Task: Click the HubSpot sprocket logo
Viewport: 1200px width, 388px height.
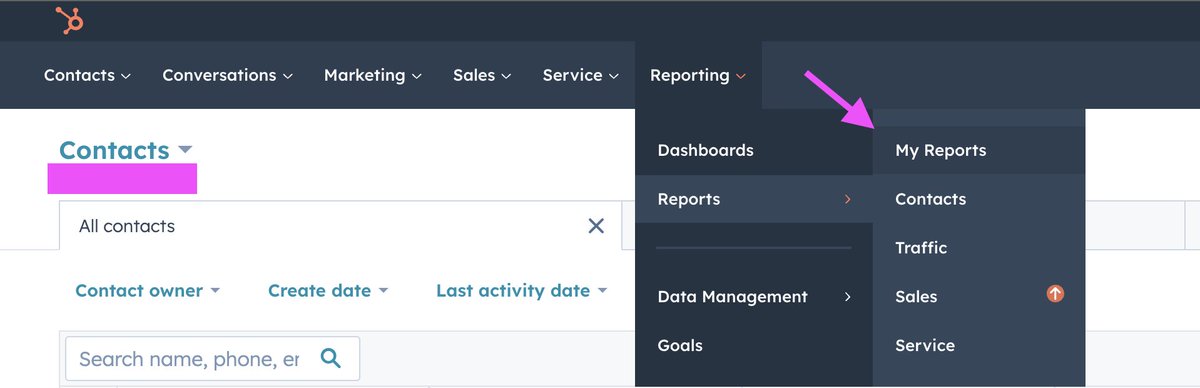Action: [69, 20]
